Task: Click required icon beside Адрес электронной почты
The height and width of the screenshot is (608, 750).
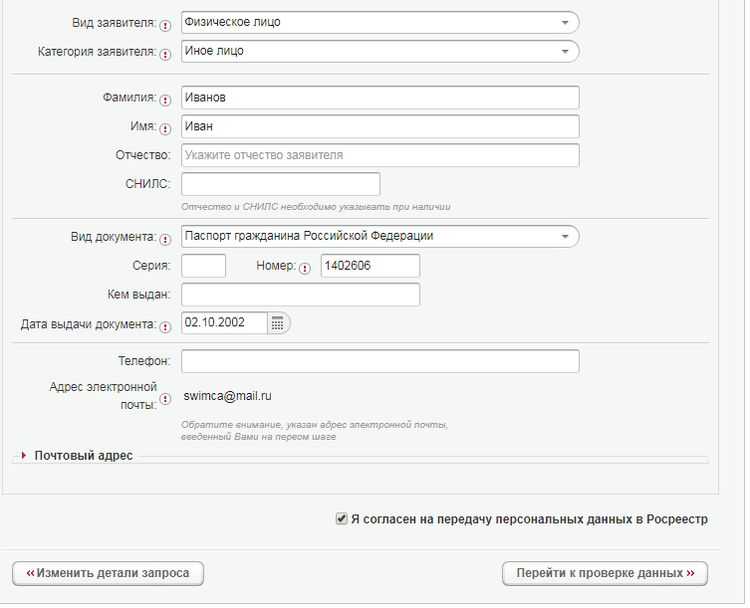Action: point(165,399)
